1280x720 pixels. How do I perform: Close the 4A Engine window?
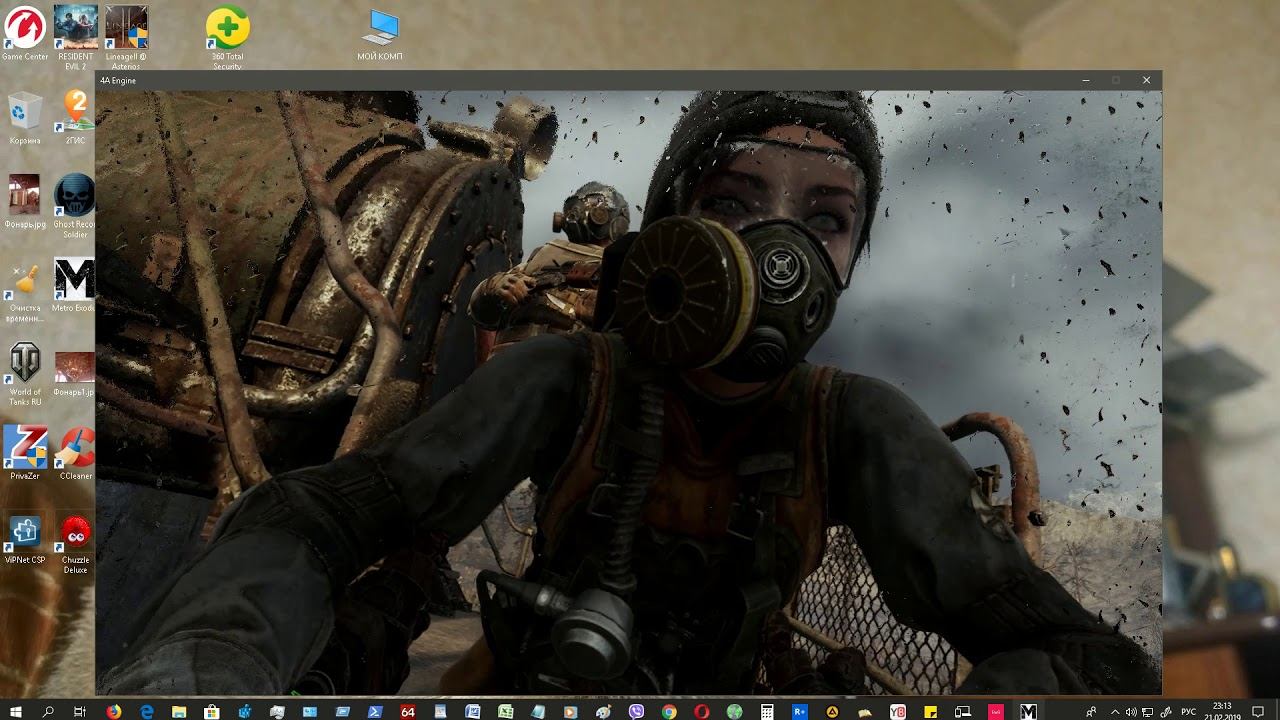click(1146, 80)
